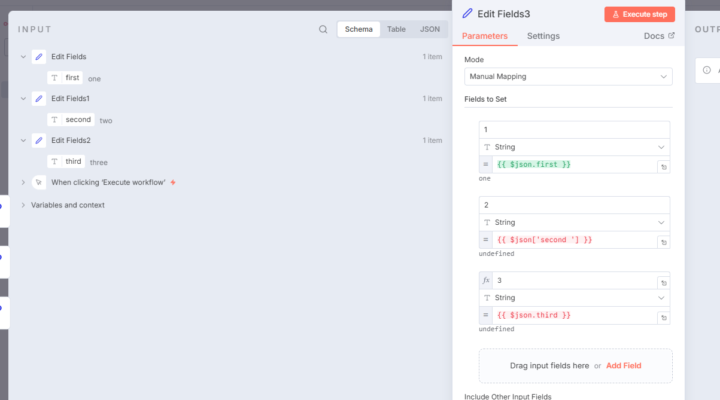Switch input view to Table
Image resolution: width=720 pixels, height=400 pixels.
(x=396, y=29)
